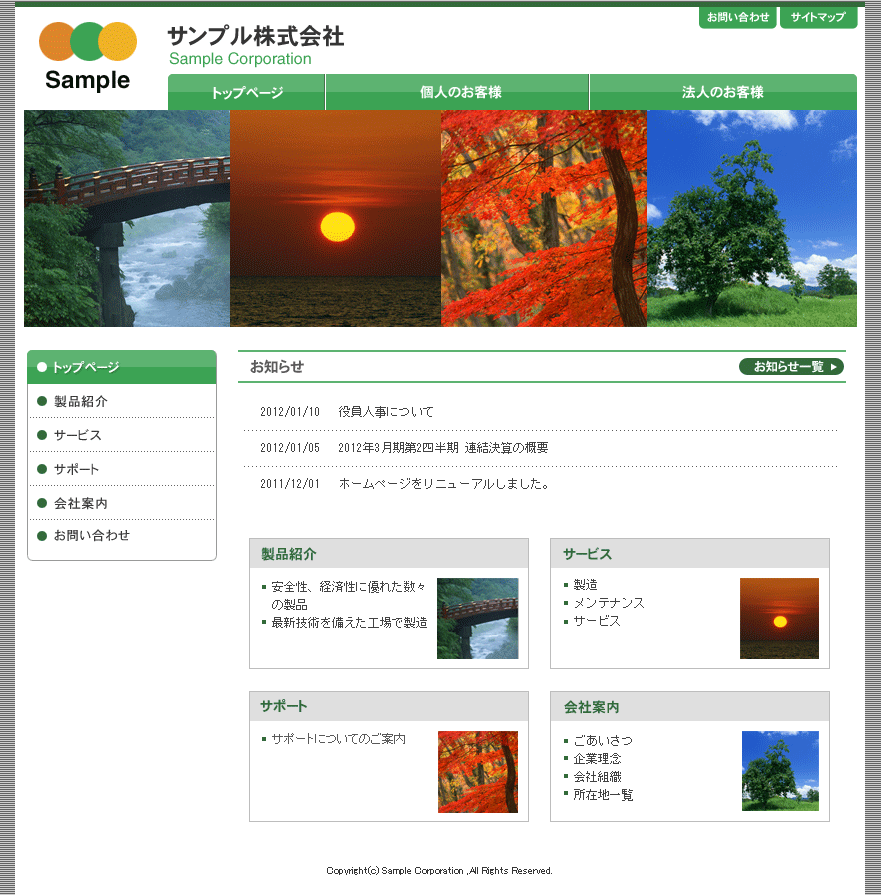This screenshot has width=881, height=895.
Task: Click the bridge thumbnail in 製品紹介
Action: [477, 618]
